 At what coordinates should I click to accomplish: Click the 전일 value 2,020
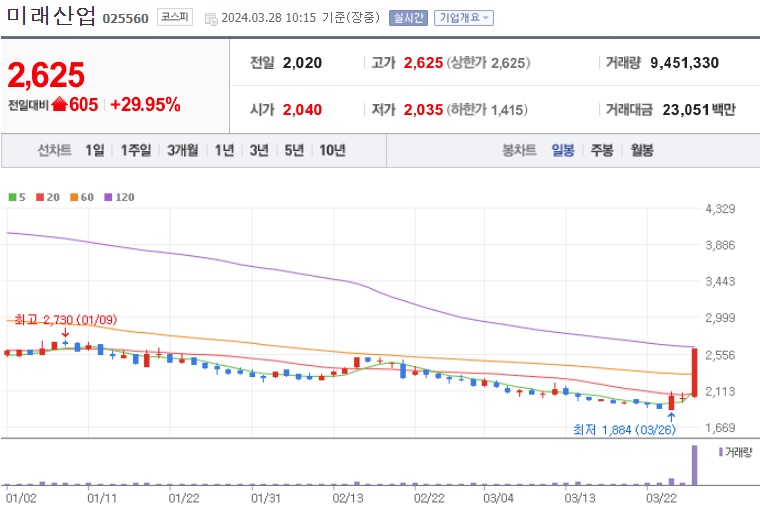(x=302, y=63)
